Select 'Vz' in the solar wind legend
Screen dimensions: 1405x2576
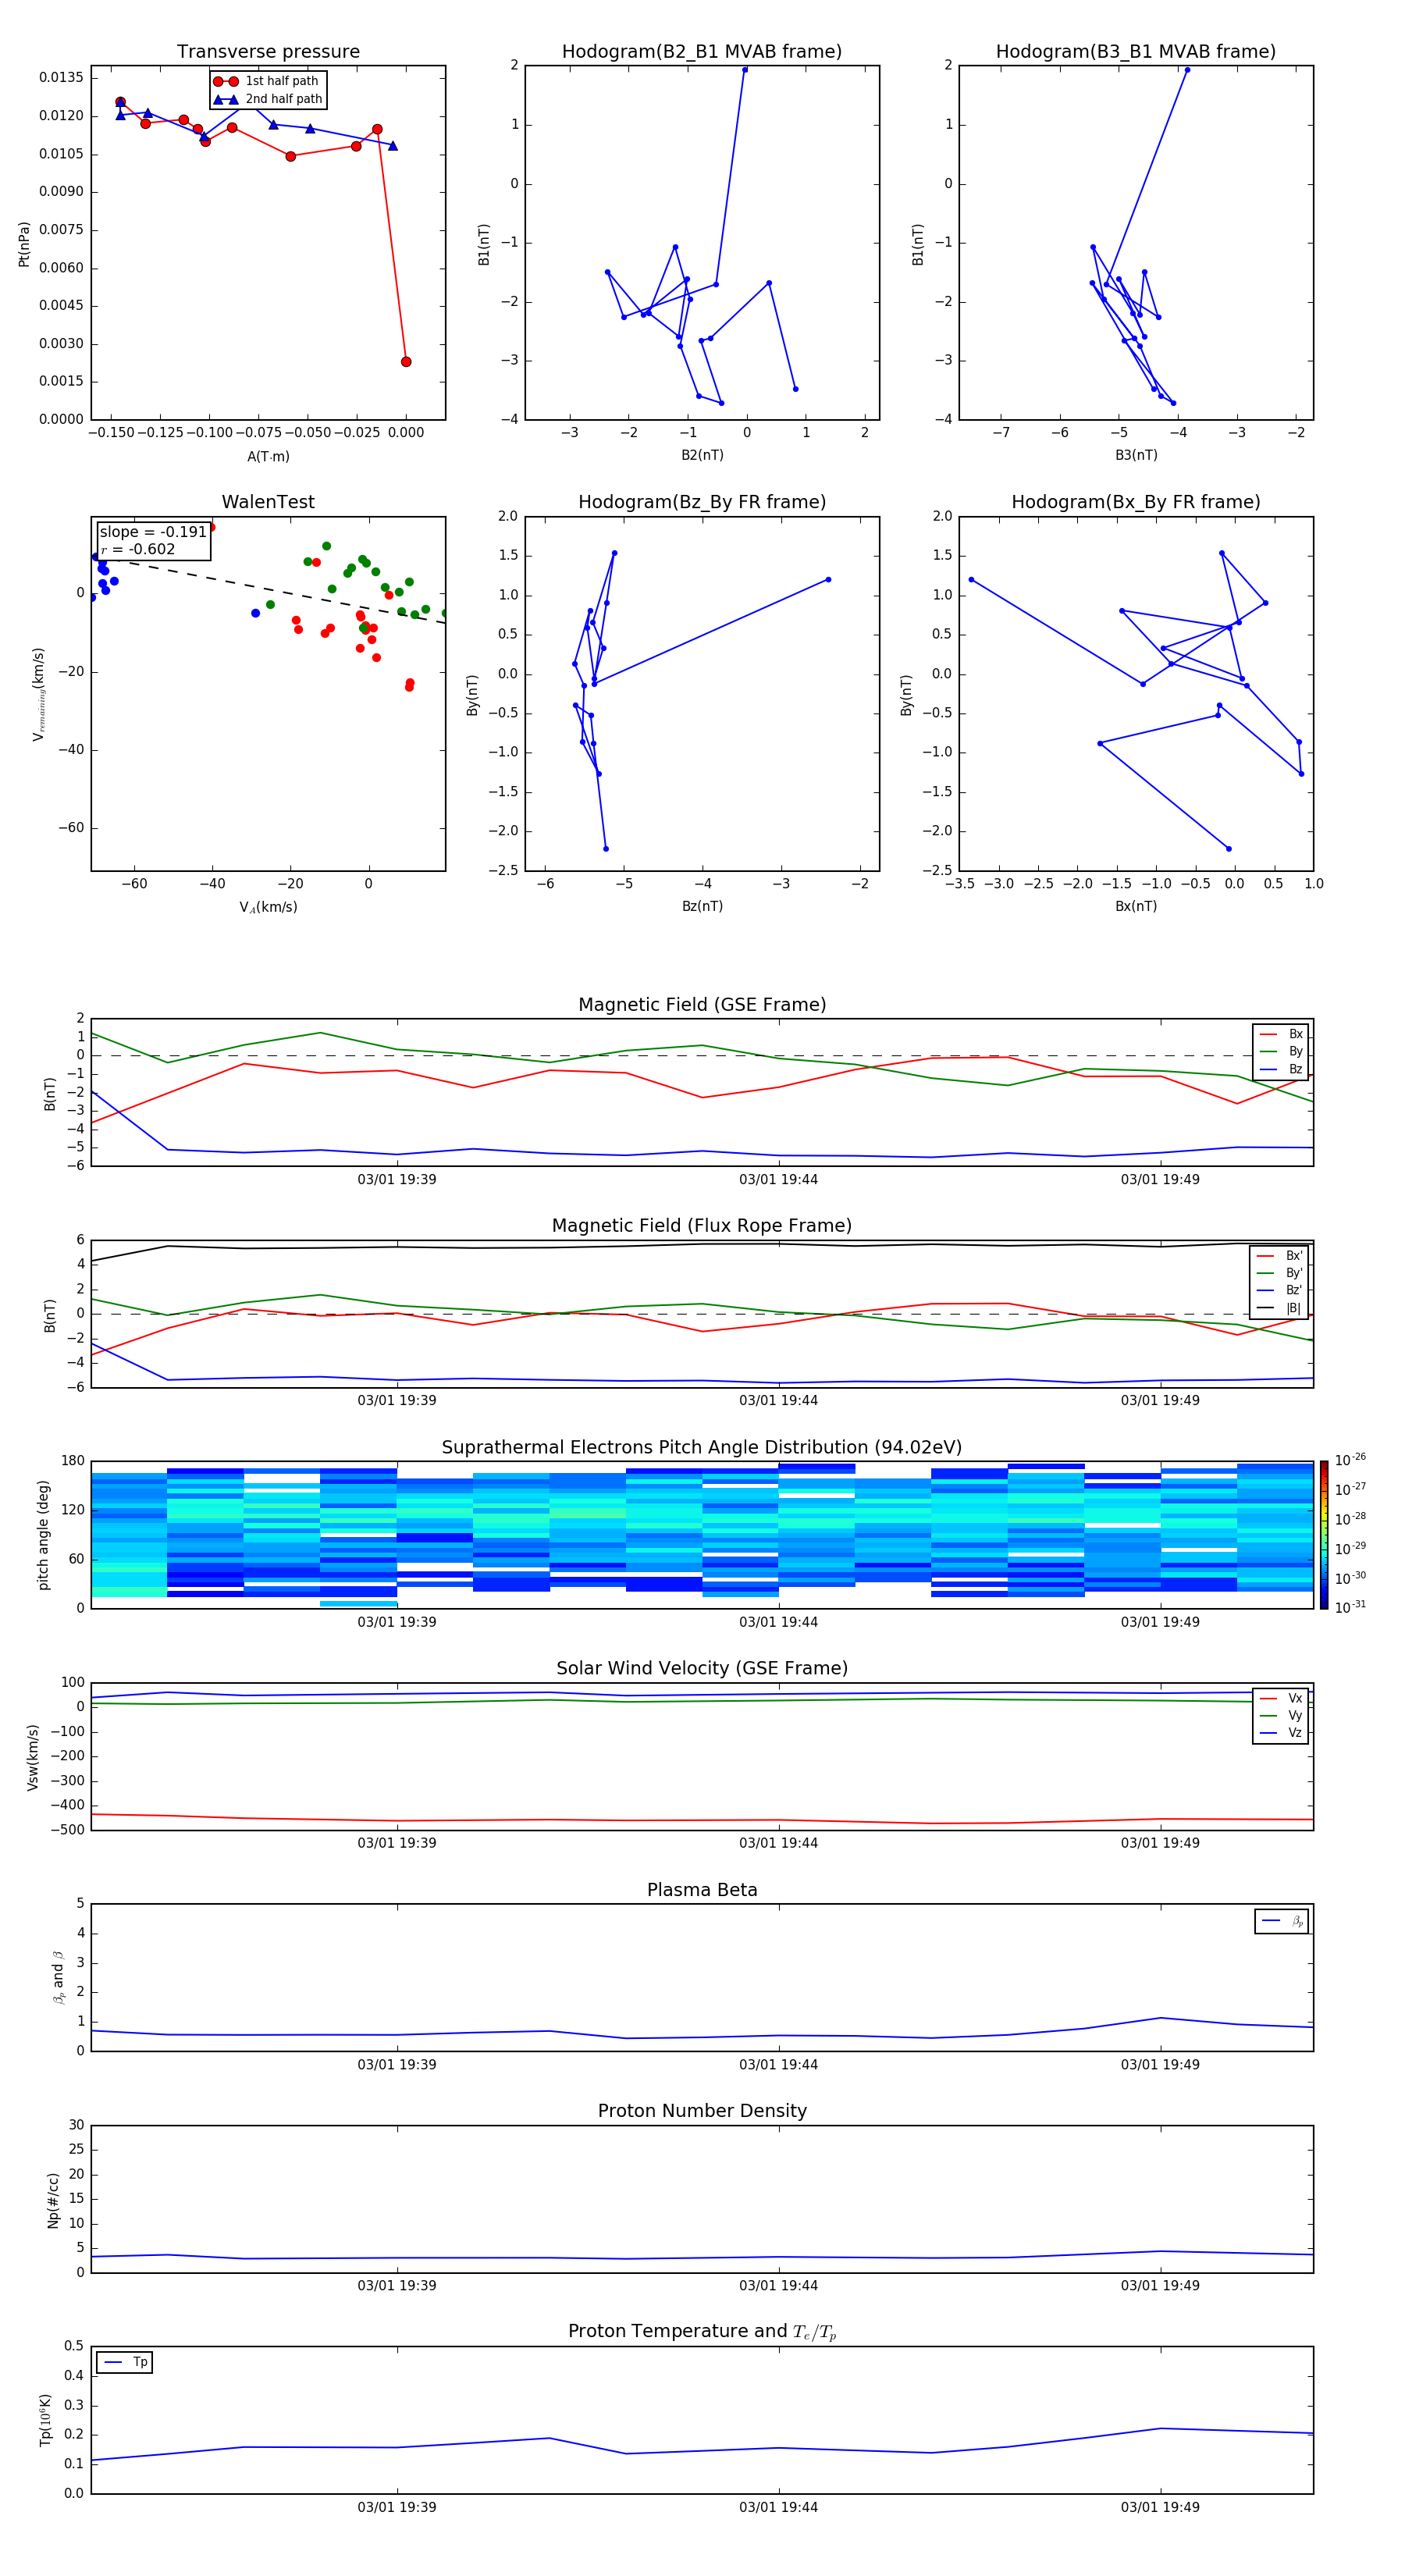[x=1281, y=1733]
